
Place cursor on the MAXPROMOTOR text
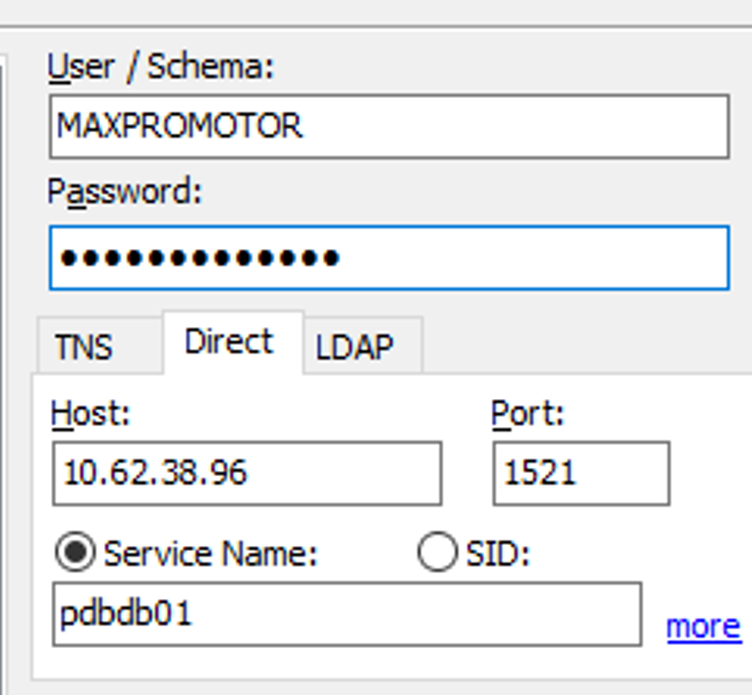[180, 127]
